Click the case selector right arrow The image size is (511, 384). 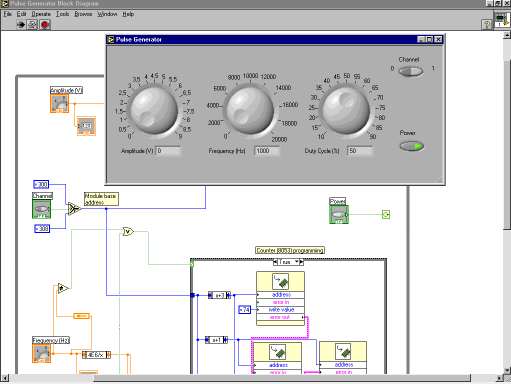301,262
